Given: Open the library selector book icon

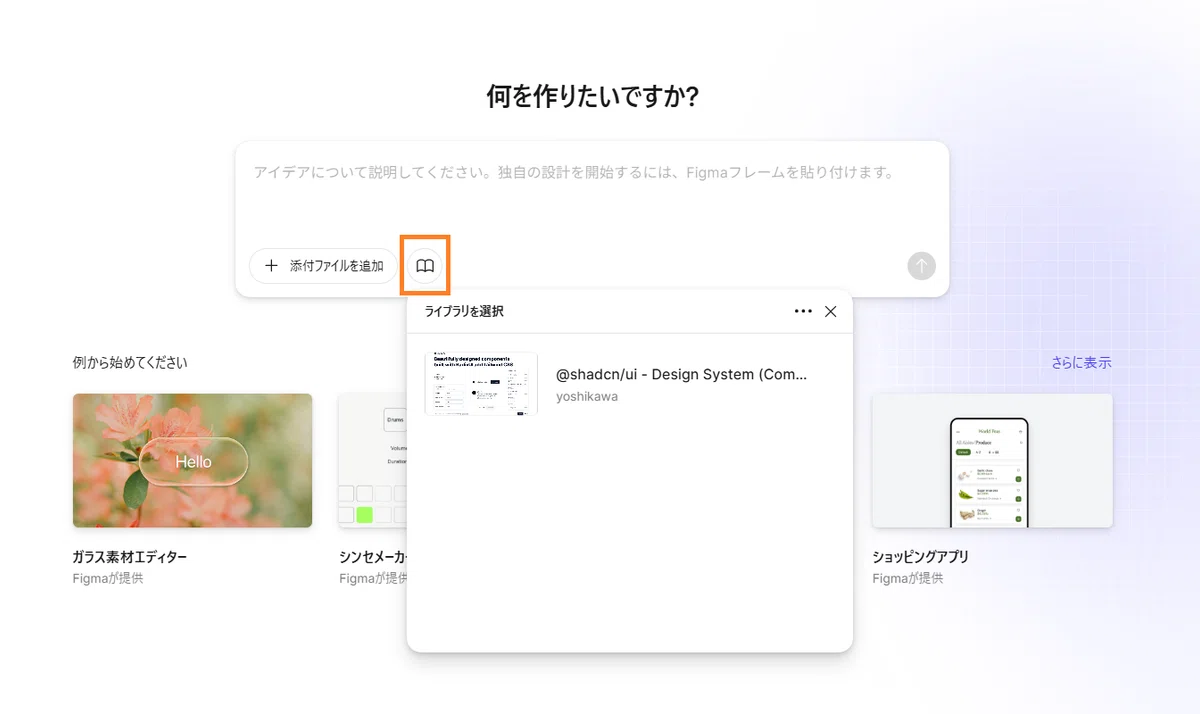Looking at the screenshot, I should (425, 265).
